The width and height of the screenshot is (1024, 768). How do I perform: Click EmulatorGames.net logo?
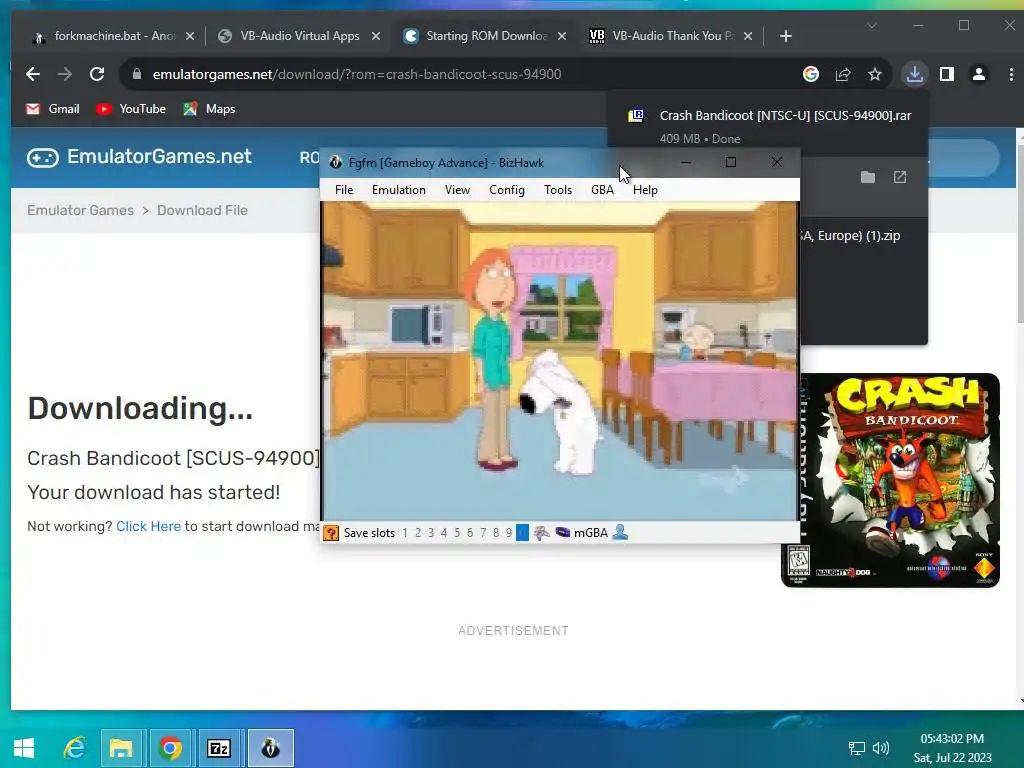(139, 157)
